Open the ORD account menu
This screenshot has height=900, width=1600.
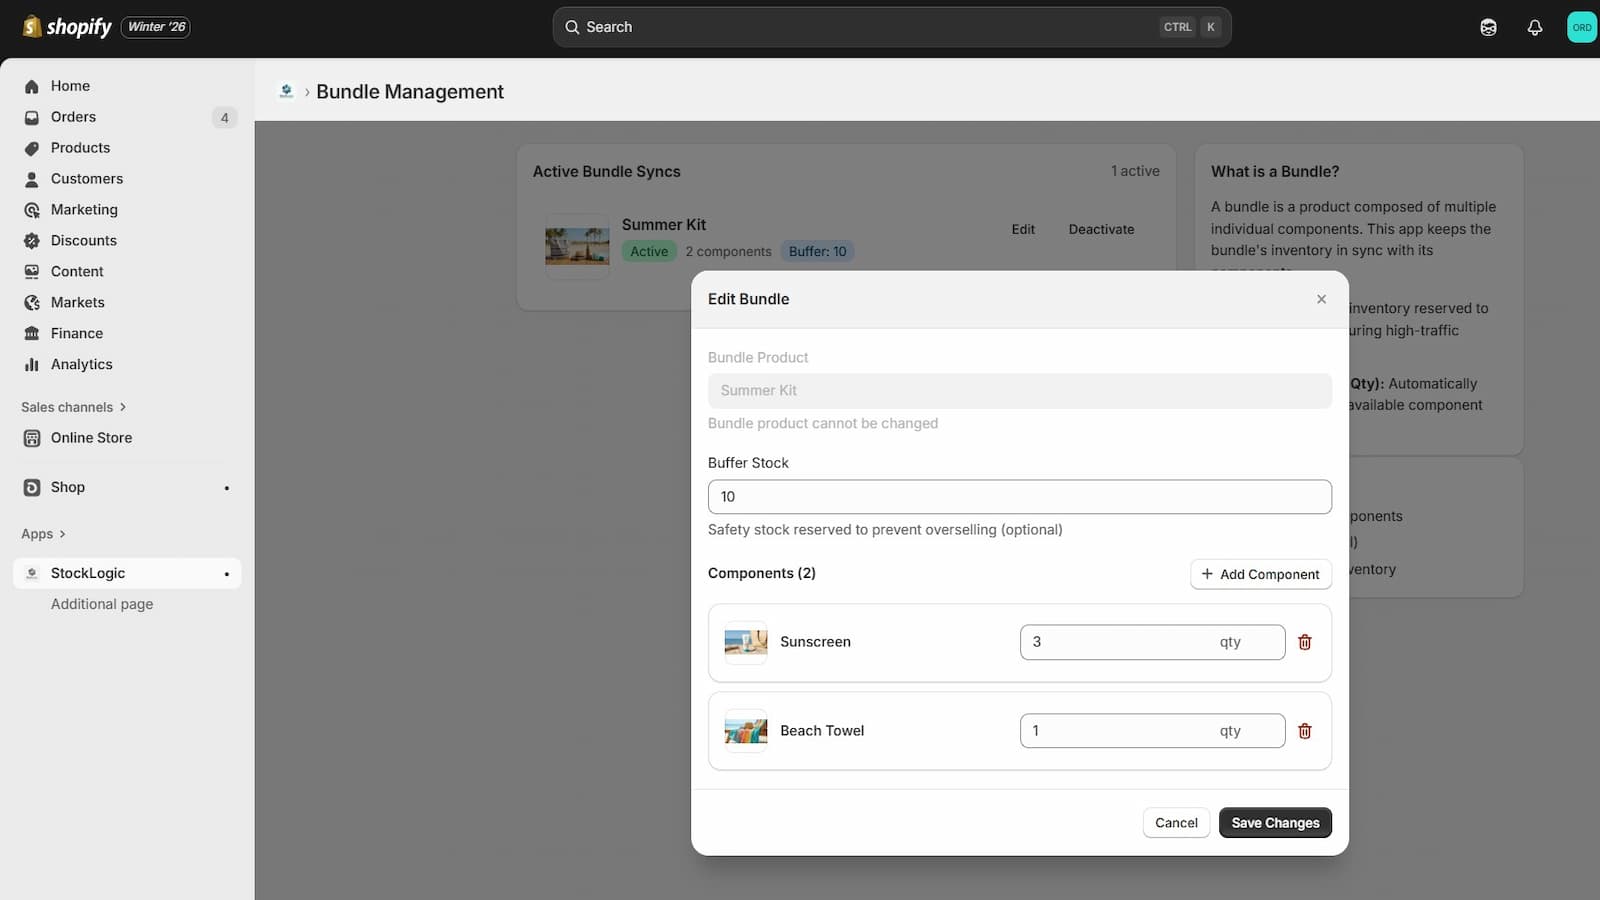pos(1581,28)
